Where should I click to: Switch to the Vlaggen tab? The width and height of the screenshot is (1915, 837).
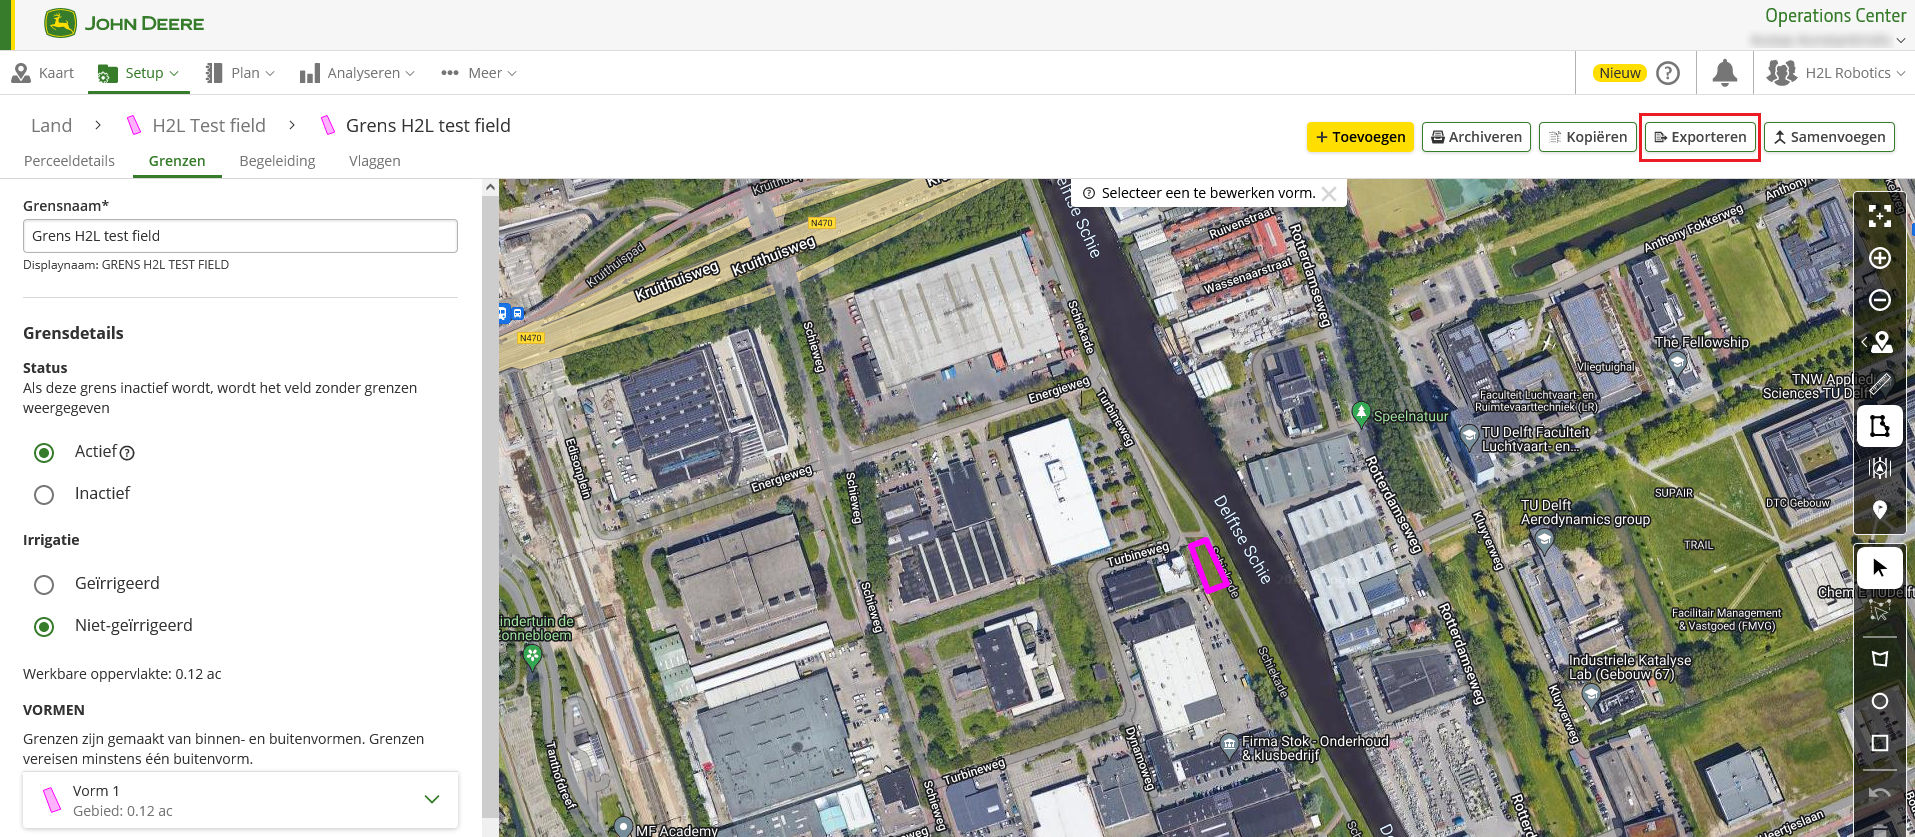pyautogui.click(x=374, y=161)
